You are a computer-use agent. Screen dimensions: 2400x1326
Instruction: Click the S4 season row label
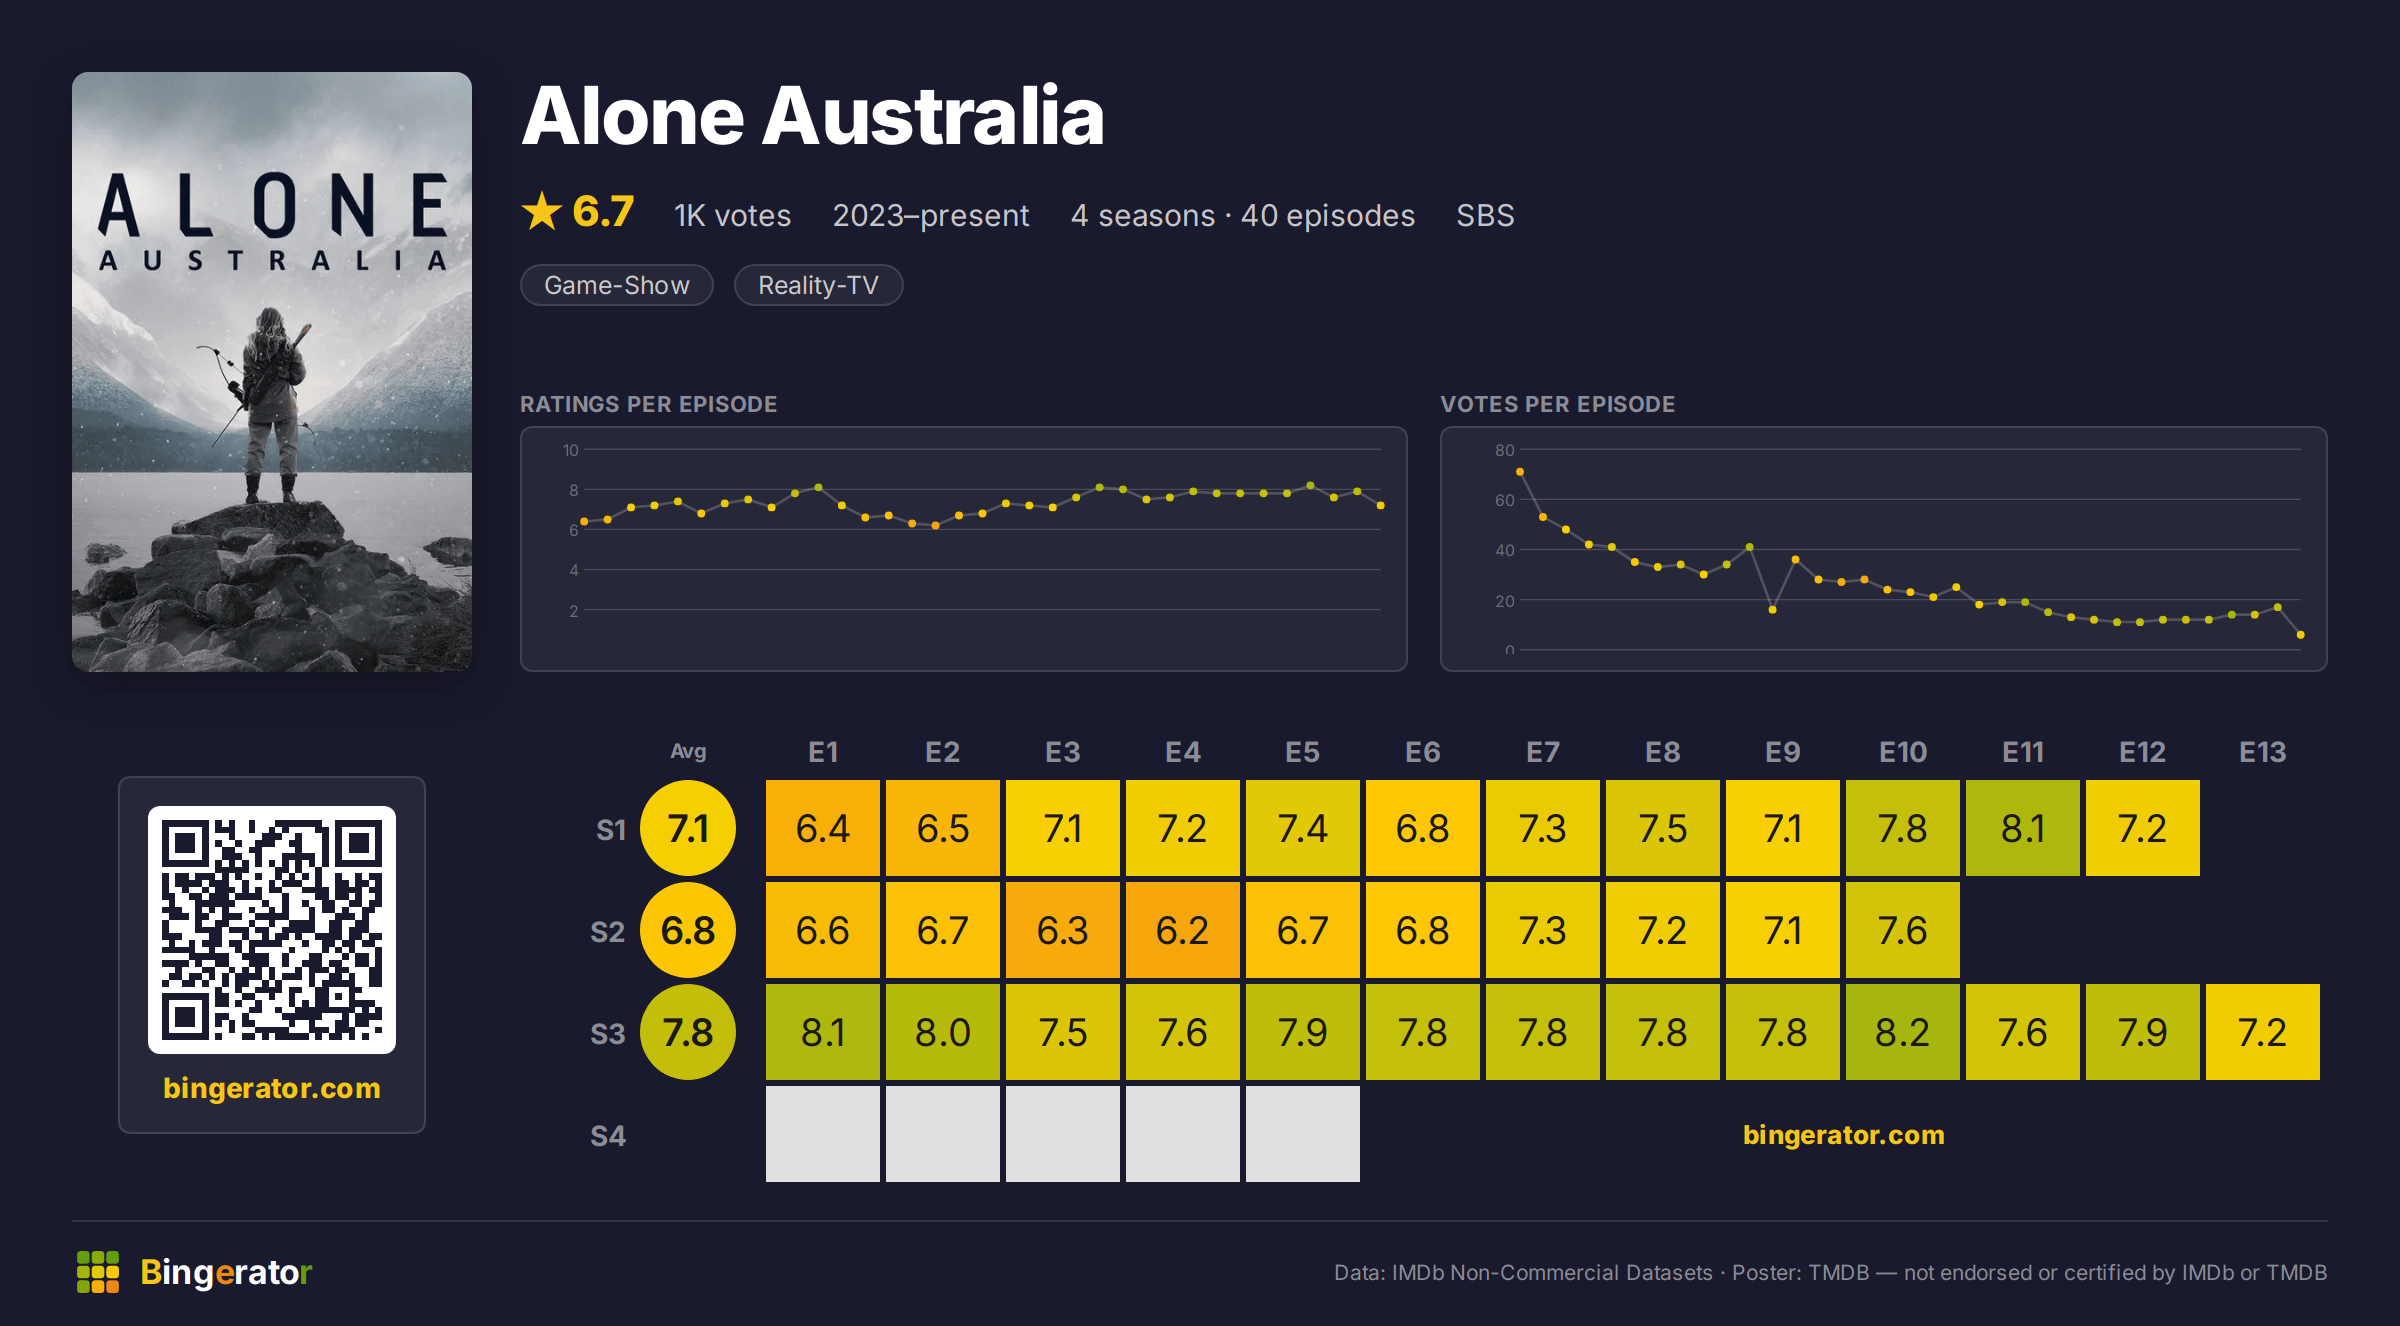coord(608,1136)
